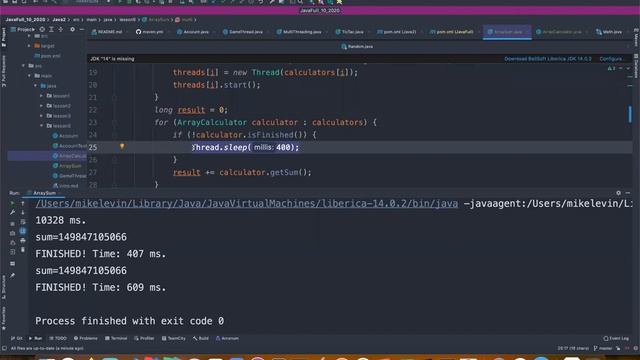Click the up arrow in Run console
640x360 pixels.
tap(23, 203)
